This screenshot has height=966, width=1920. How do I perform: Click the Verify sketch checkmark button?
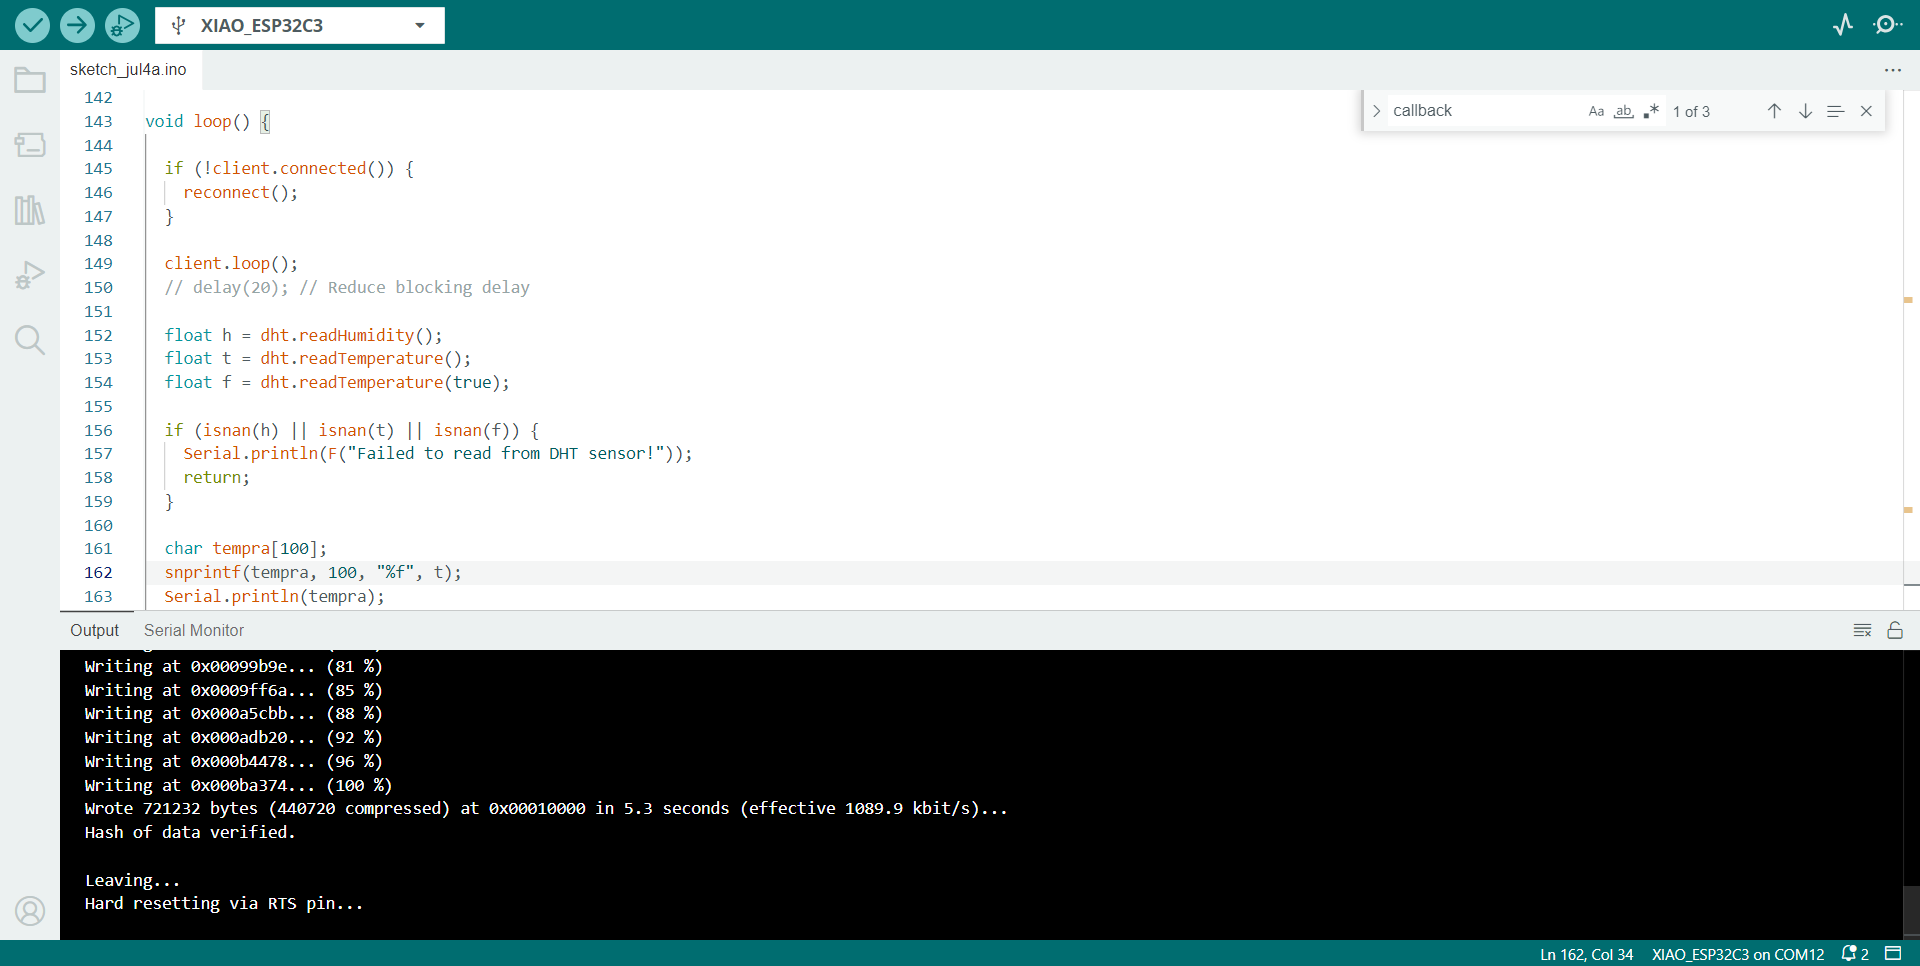coord(32,25)
